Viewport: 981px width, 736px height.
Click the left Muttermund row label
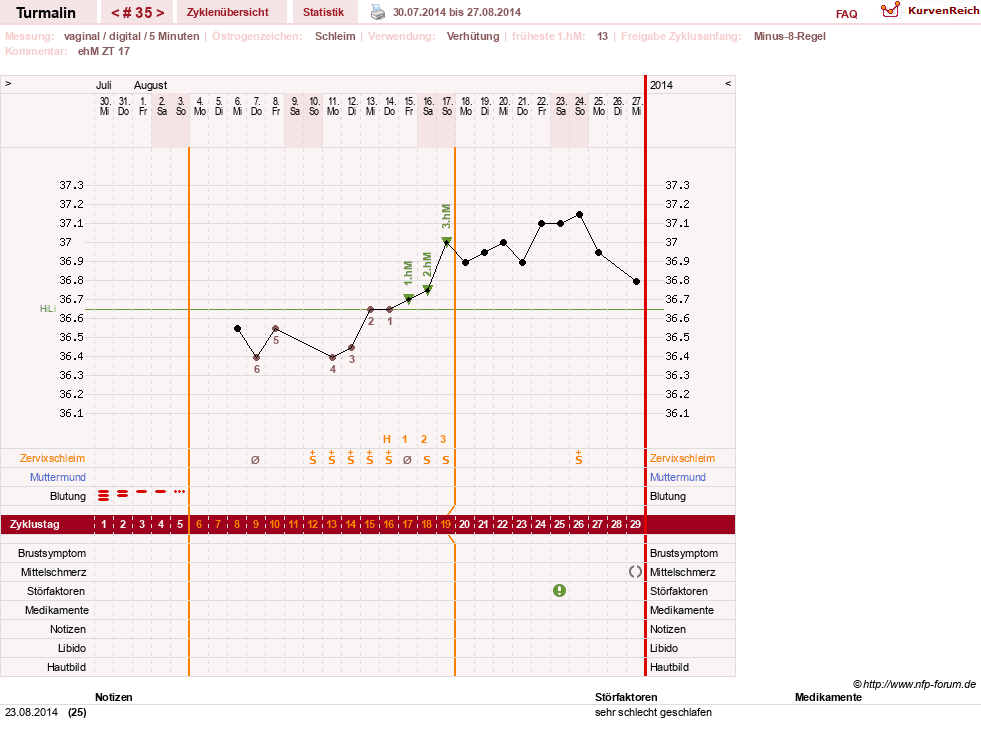(58, 477)
